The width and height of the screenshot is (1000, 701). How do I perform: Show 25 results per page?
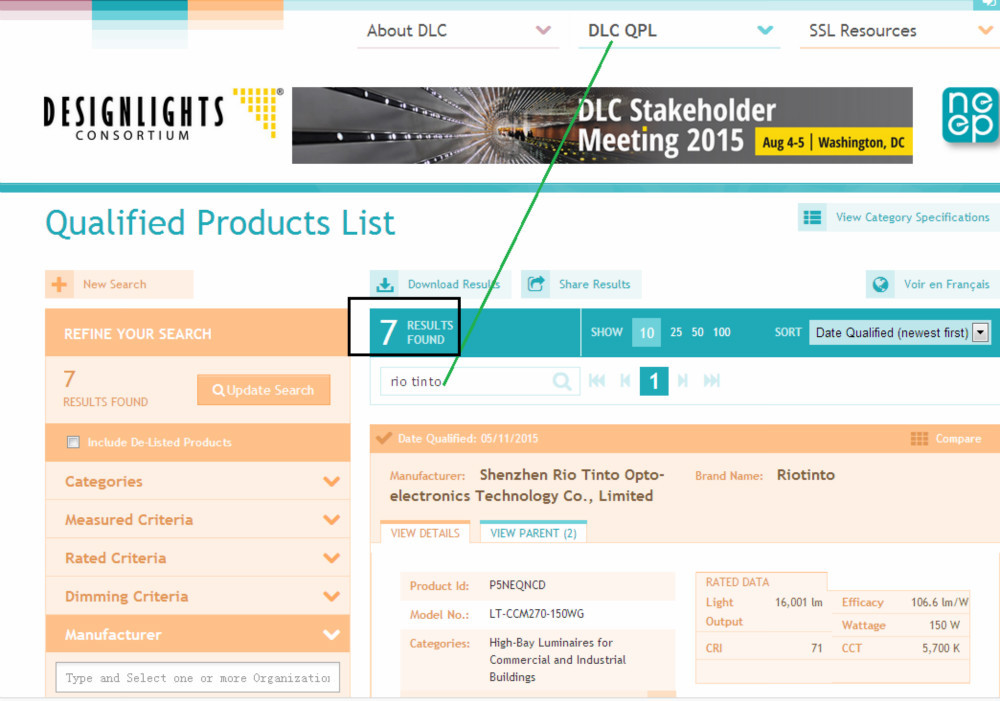click(x=676, y=332)
